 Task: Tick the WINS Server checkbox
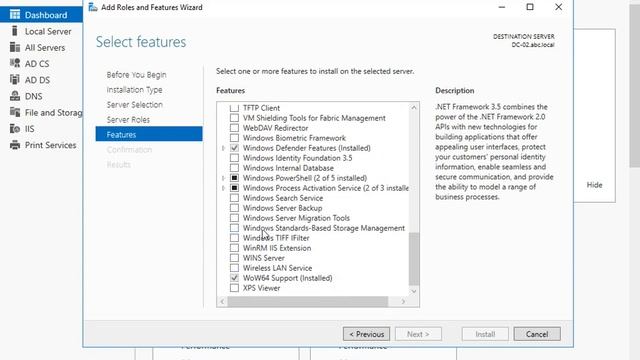(234, 258)
